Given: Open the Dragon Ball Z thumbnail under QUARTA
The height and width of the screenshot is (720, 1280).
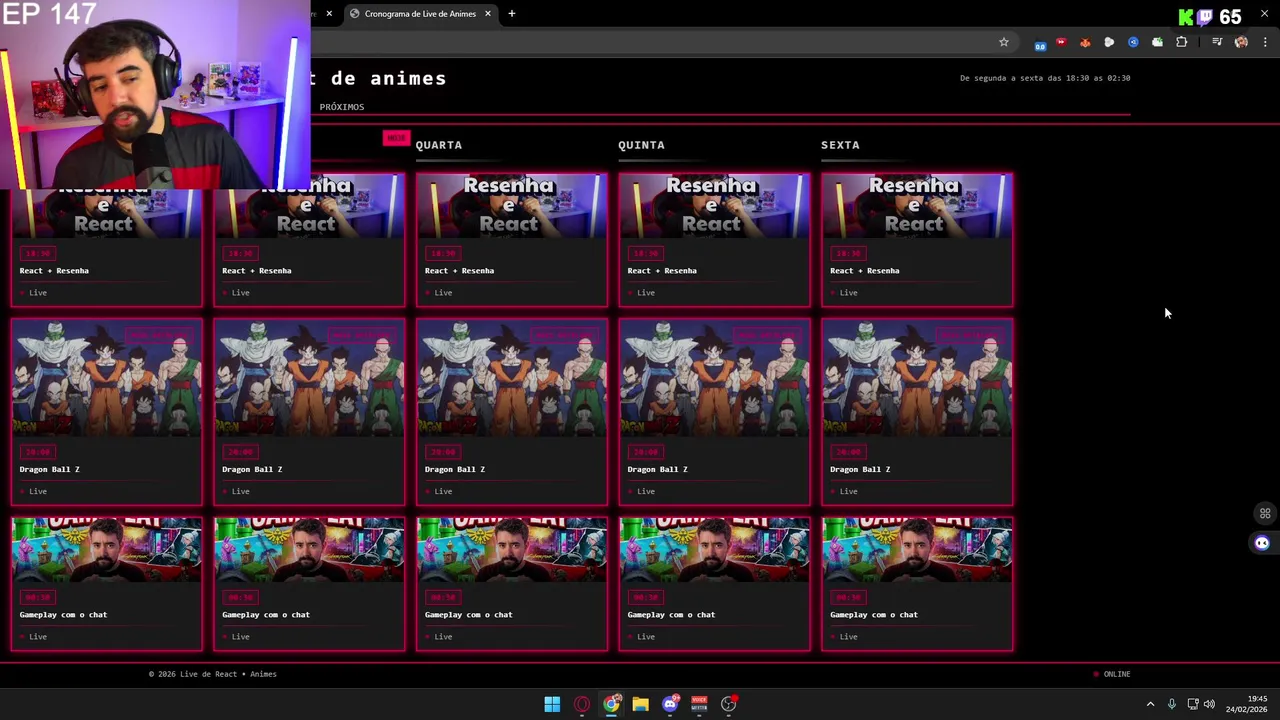Looking at the screenshot, I should pos(511,378).
